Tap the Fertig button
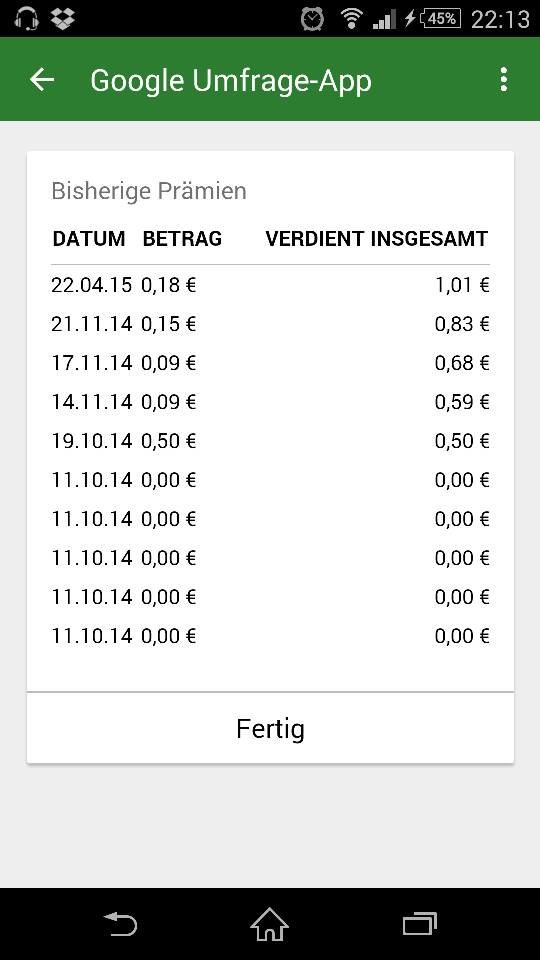540x960 pixels. (x=270, y=729)
